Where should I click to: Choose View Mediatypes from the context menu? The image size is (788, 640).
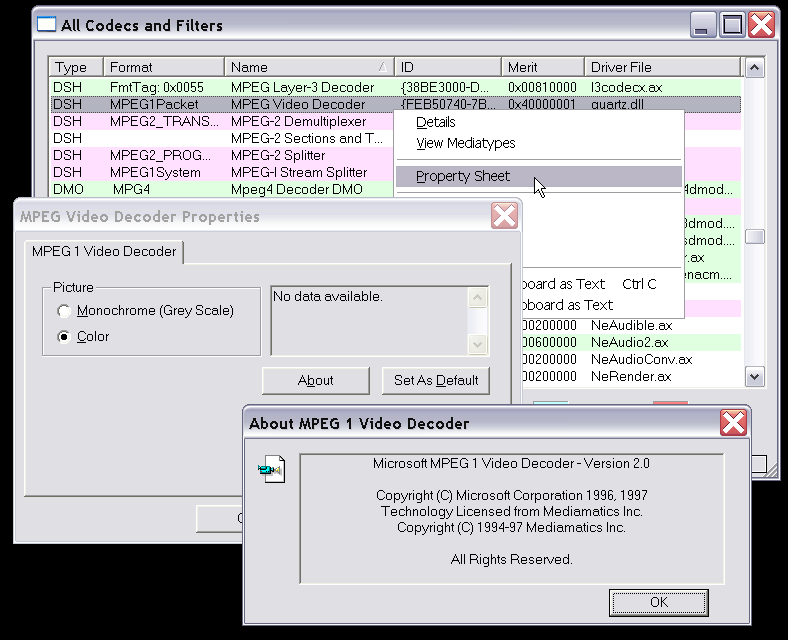tap(539, 143)
